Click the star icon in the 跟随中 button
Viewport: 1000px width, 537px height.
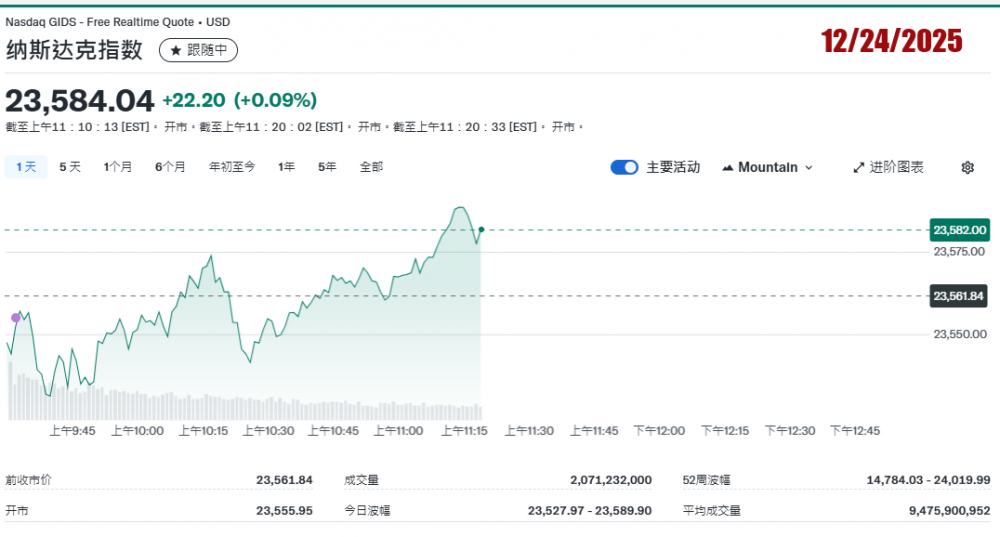[175, 50]
